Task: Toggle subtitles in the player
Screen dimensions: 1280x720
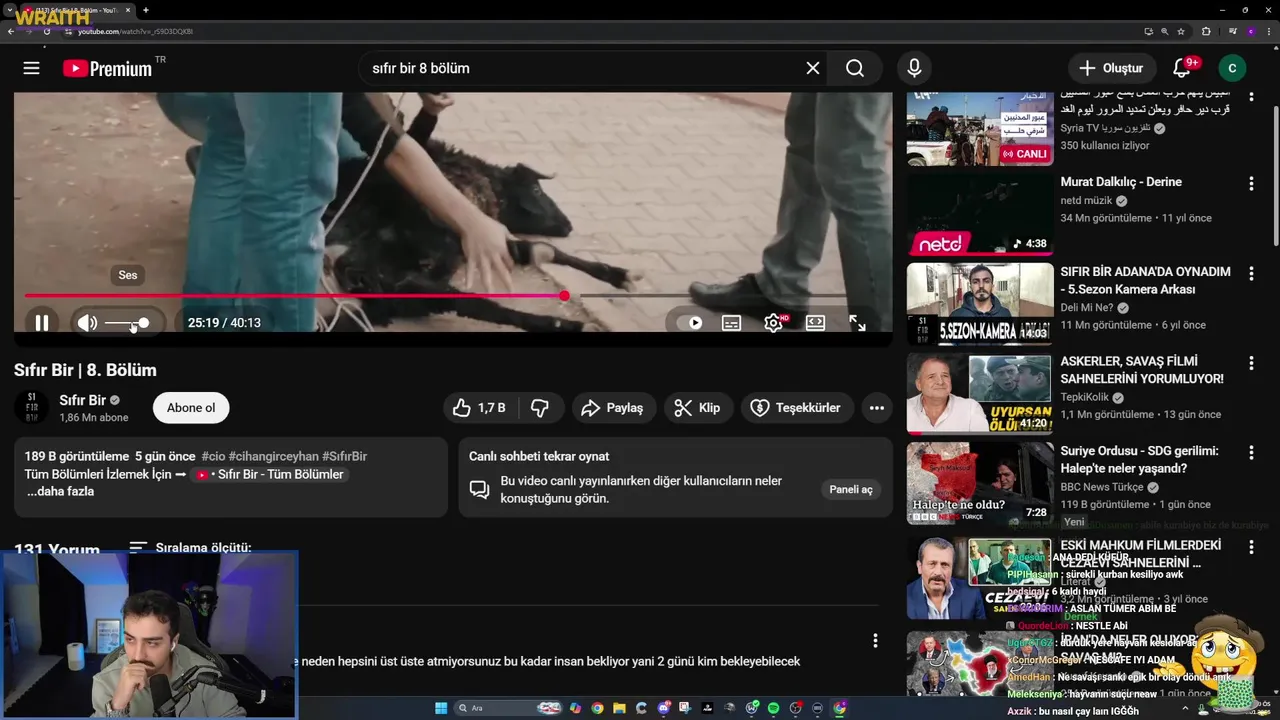Action: click(x=731, y=323)
